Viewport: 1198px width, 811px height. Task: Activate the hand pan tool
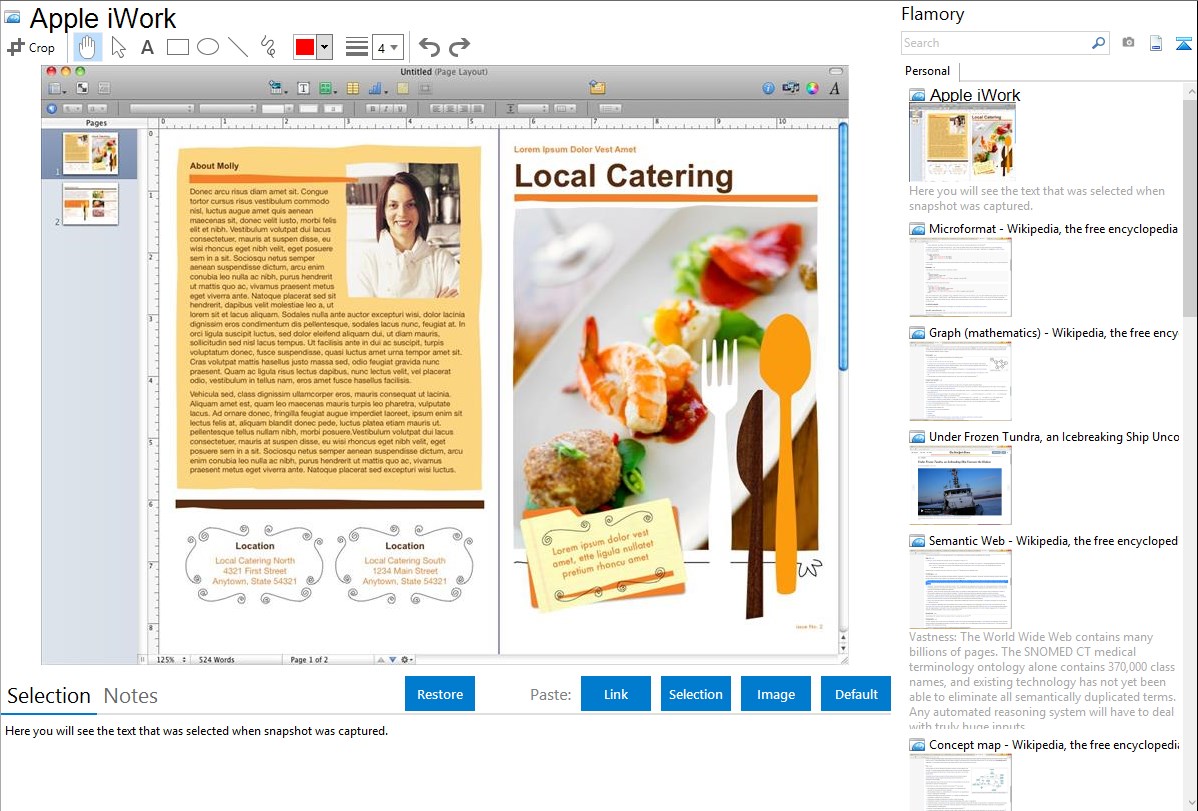(87, 47)
